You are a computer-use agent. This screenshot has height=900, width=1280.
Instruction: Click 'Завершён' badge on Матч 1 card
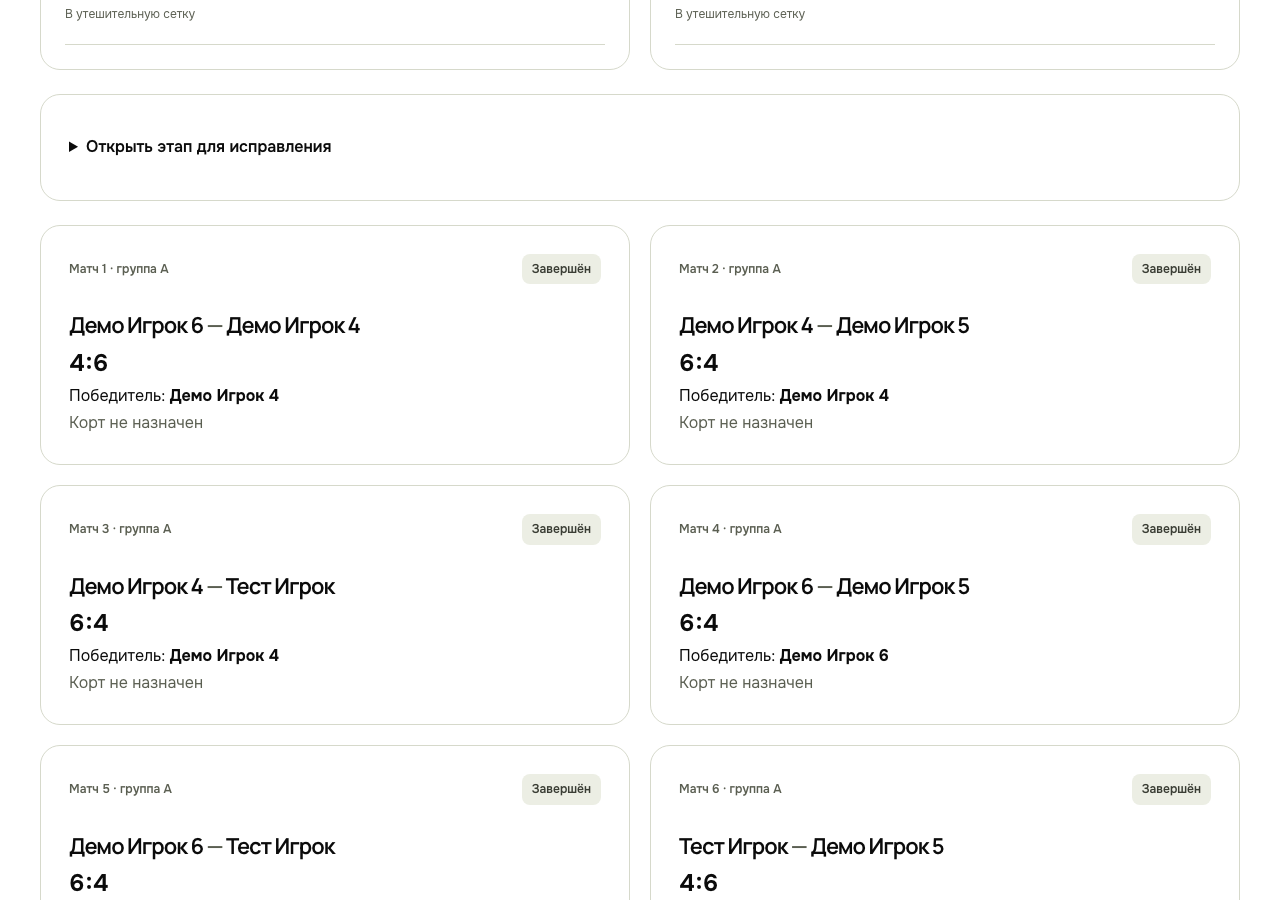point(561,269)
